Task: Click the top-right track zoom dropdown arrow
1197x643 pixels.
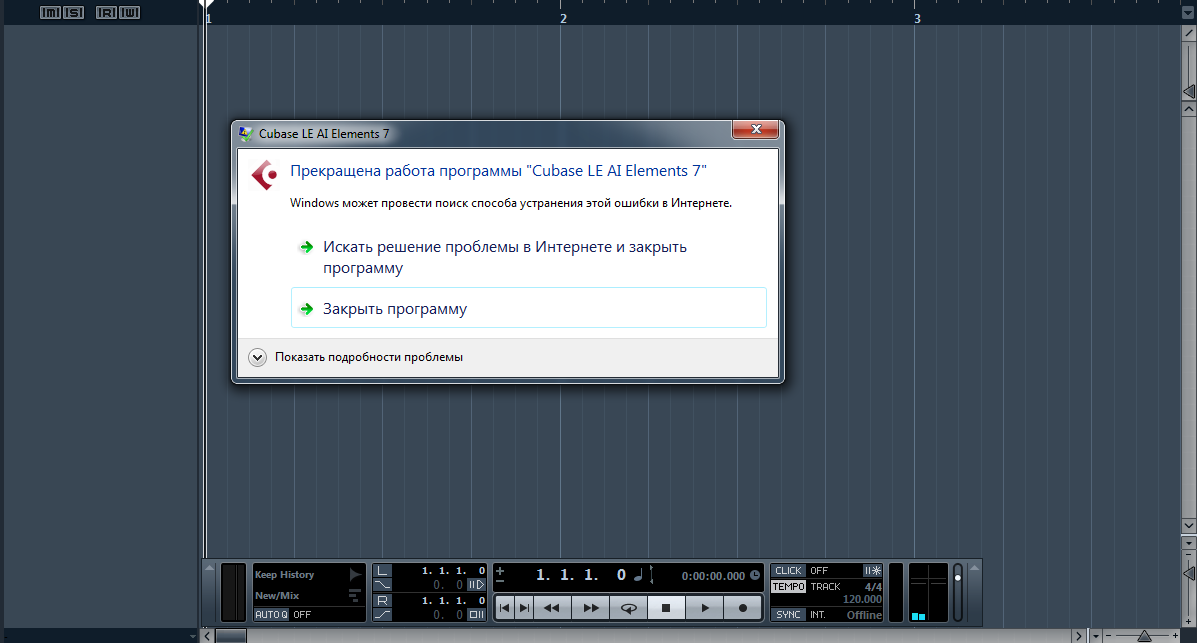Action: (x=1189, y=13)
